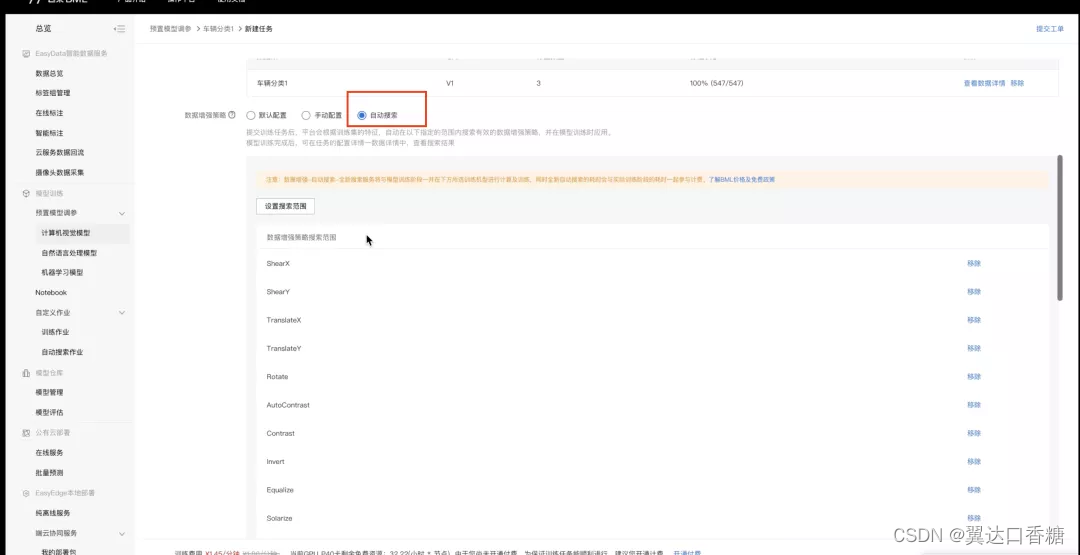Expand the 端云协同服务 submenu chevron
Image resolution: width=1080 pixels, height=555 pixels.
122,534
